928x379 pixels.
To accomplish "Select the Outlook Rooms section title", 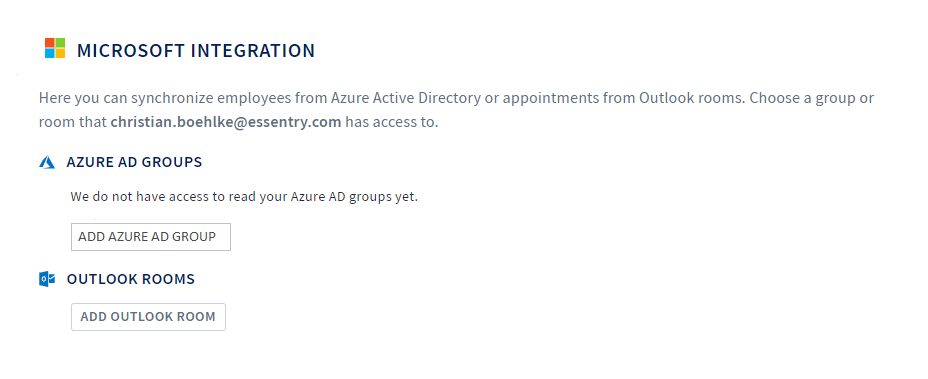I will tap(131, 279).
